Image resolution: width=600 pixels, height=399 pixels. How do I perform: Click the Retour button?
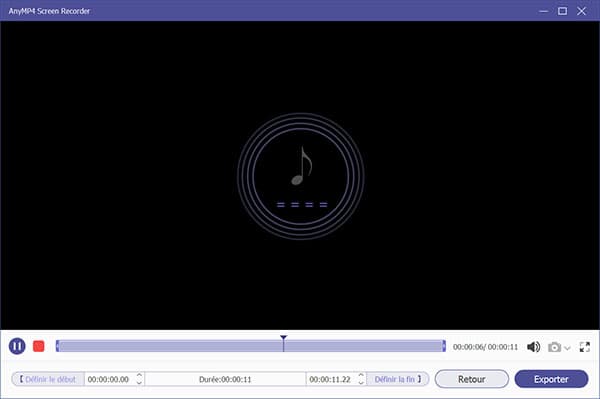point(472,379)
